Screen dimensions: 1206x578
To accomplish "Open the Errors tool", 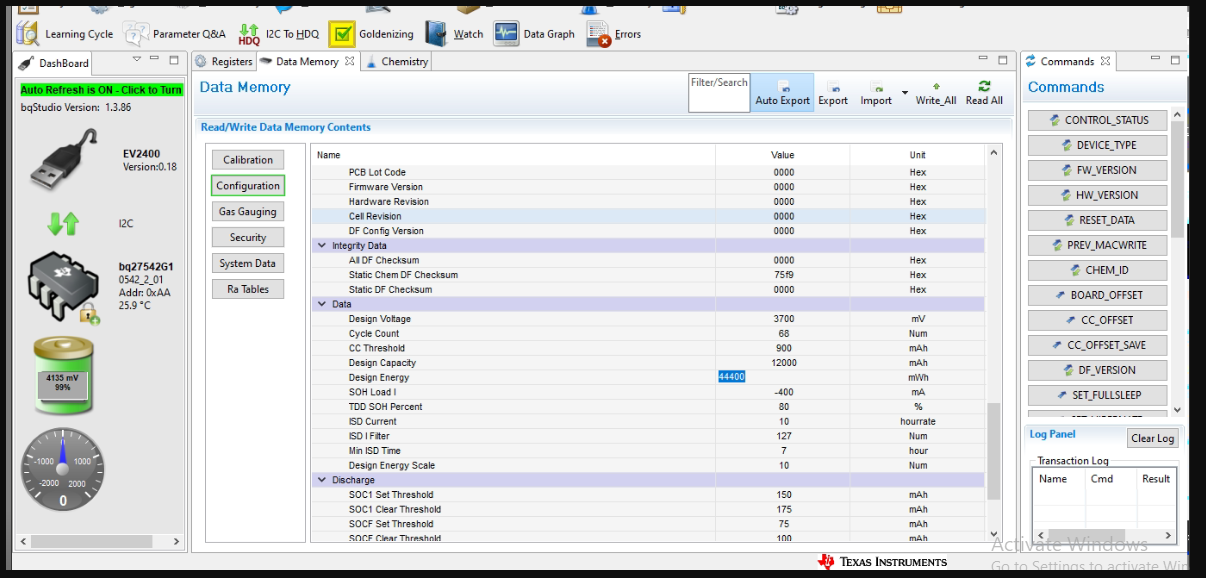I will (x=614, y=34).
